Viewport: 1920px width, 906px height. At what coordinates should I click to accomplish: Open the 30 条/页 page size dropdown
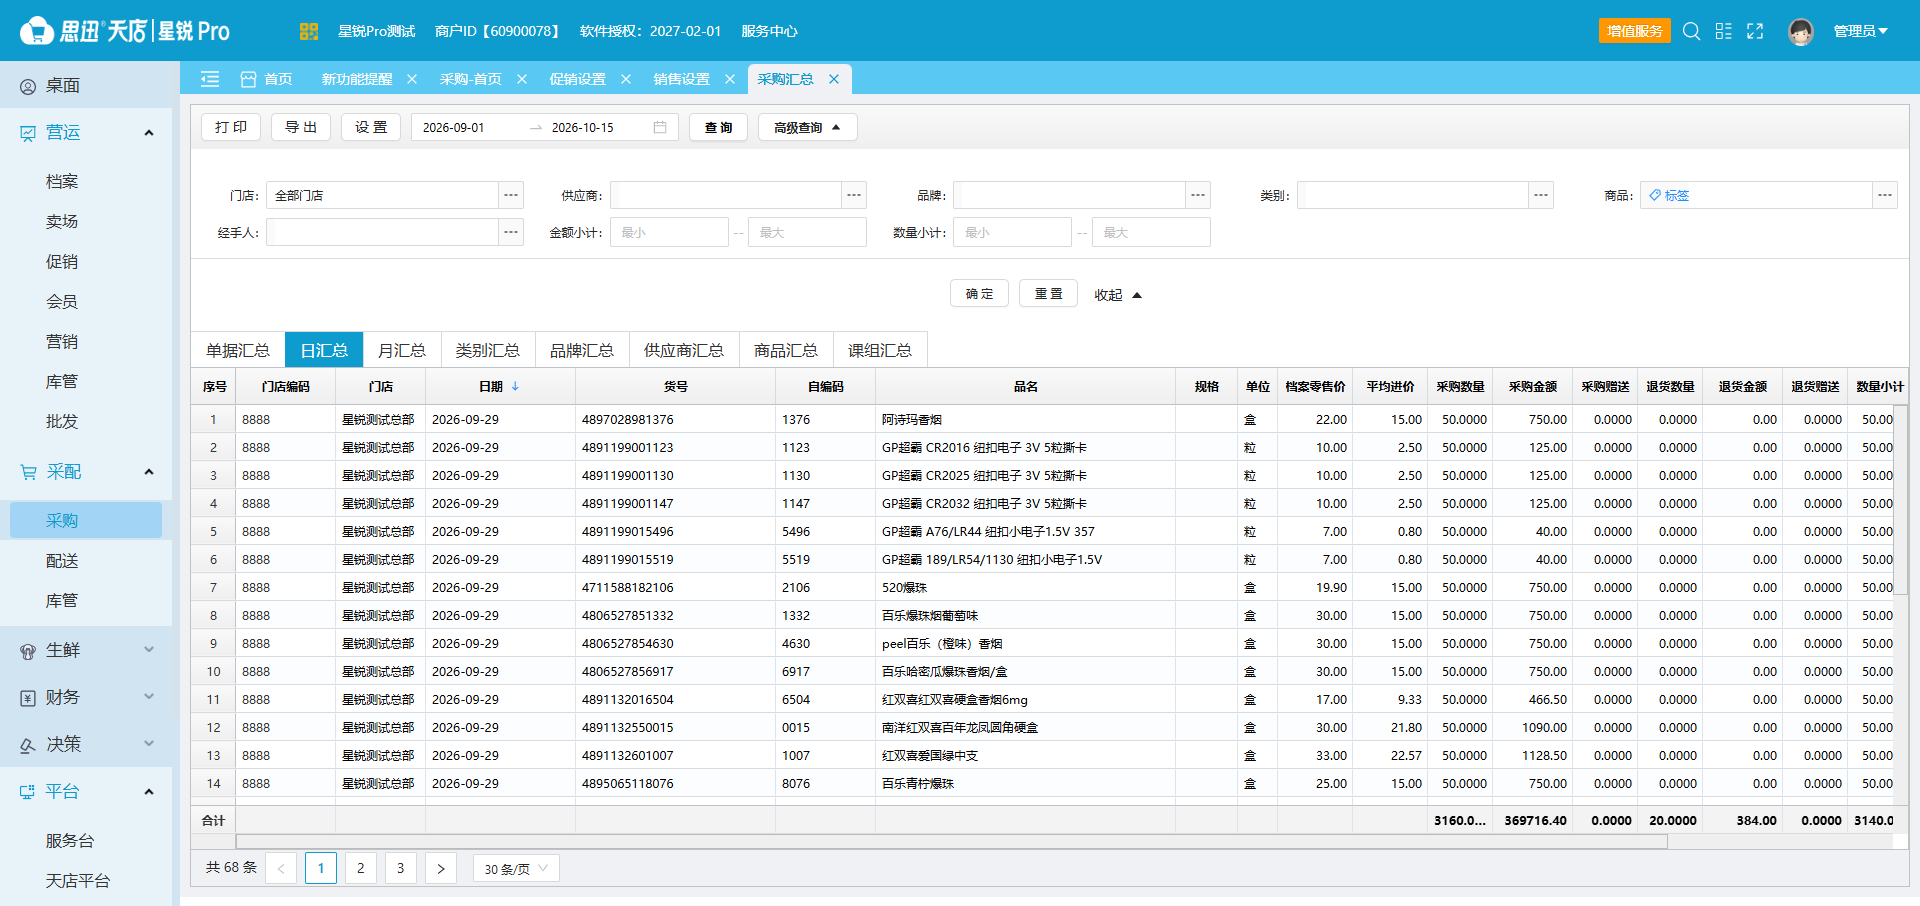click(x=516, y=868)
